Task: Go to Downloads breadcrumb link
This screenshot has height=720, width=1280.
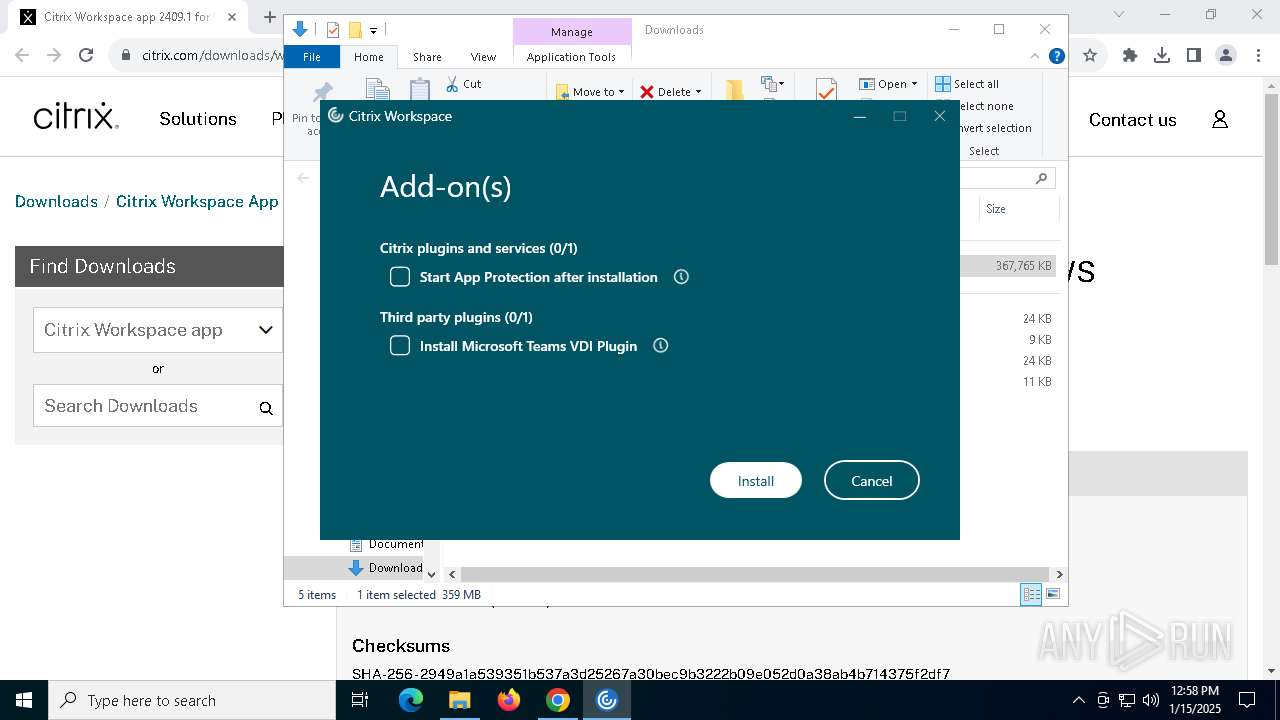Action: pos(56,201)
